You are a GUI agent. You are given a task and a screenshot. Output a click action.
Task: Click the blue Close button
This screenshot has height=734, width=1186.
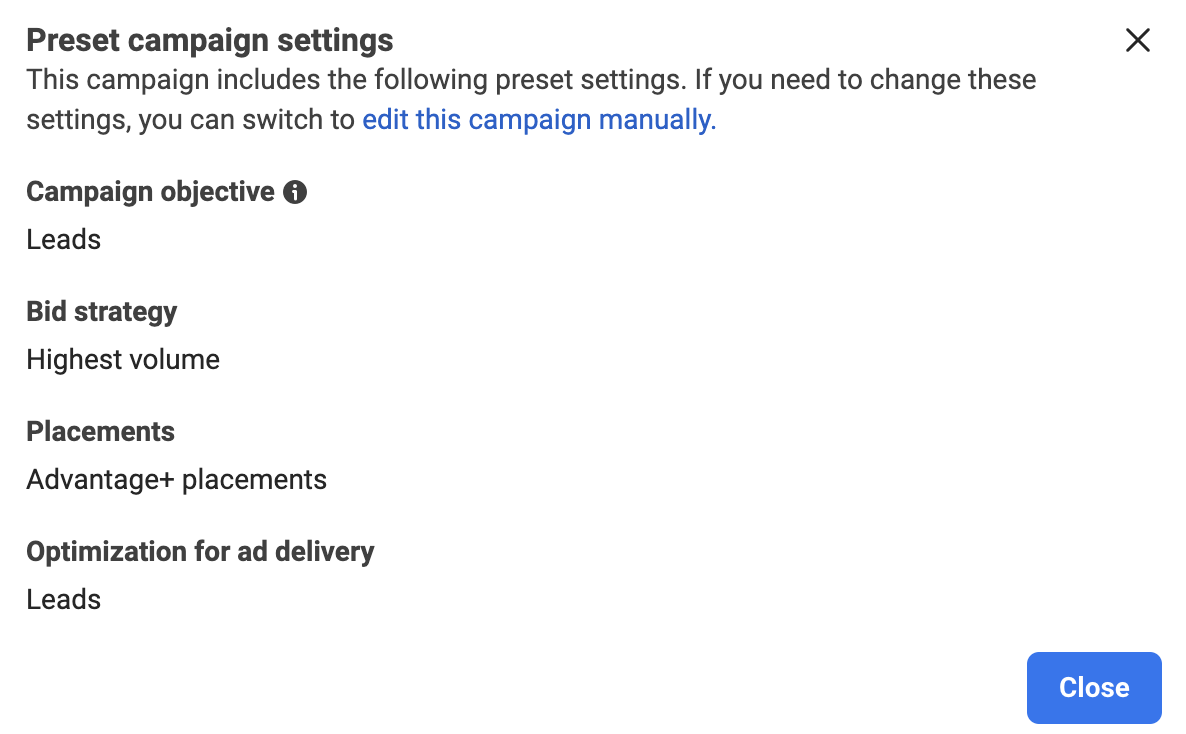(1094, 687)
